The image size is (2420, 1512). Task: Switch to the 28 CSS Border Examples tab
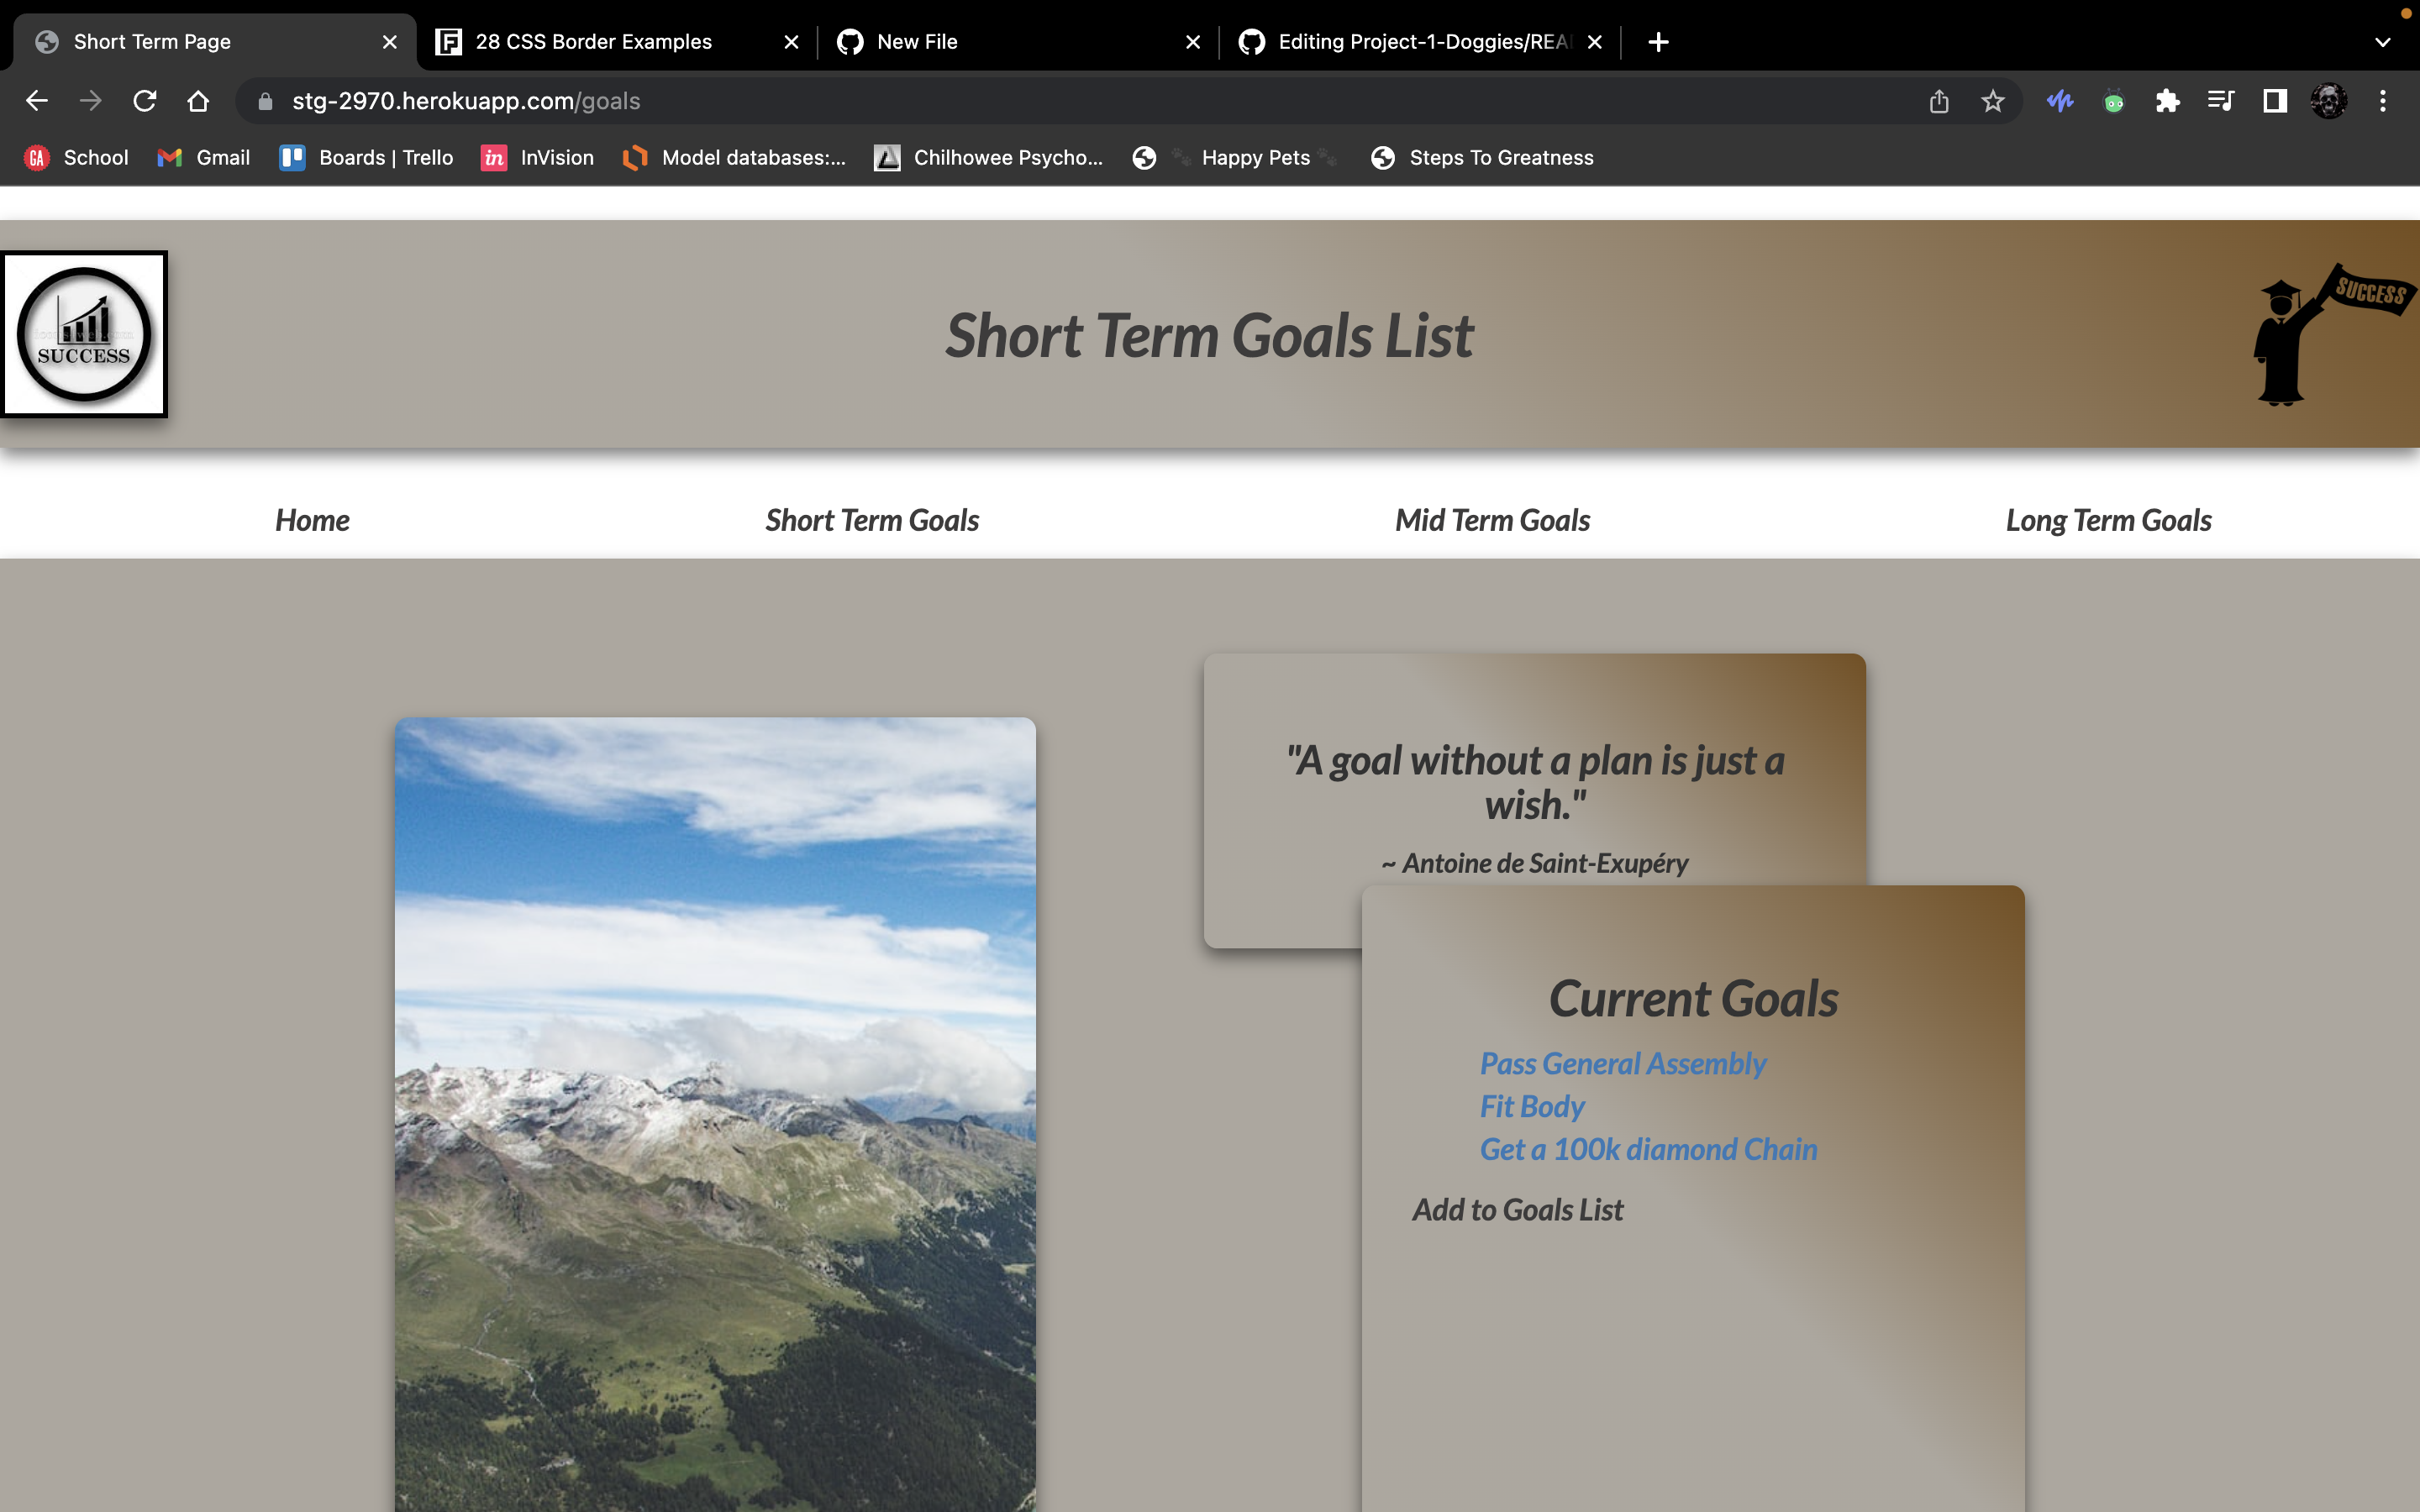coord(594,41)
